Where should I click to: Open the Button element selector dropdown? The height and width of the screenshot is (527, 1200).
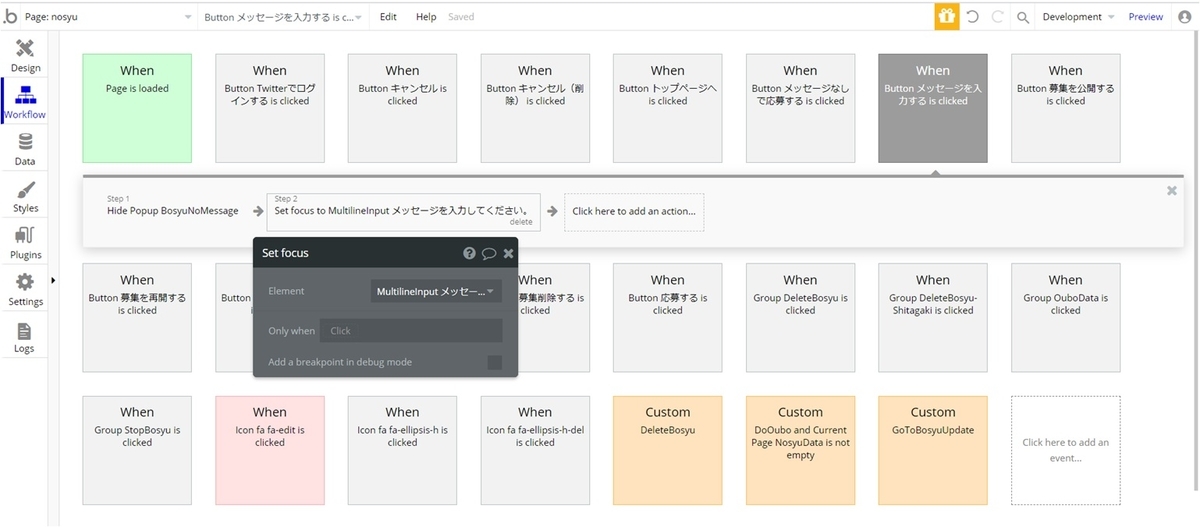click(x=284, y=17)
